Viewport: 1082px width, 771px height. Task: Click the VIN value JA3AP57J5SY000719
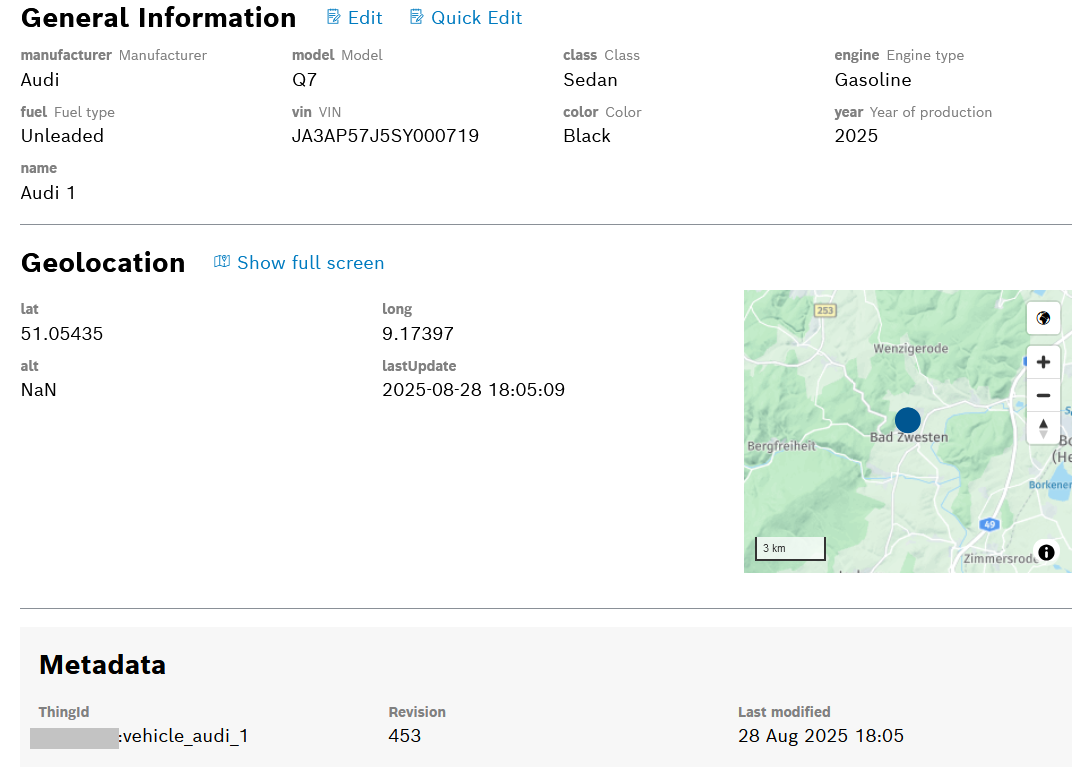[385, 136]
